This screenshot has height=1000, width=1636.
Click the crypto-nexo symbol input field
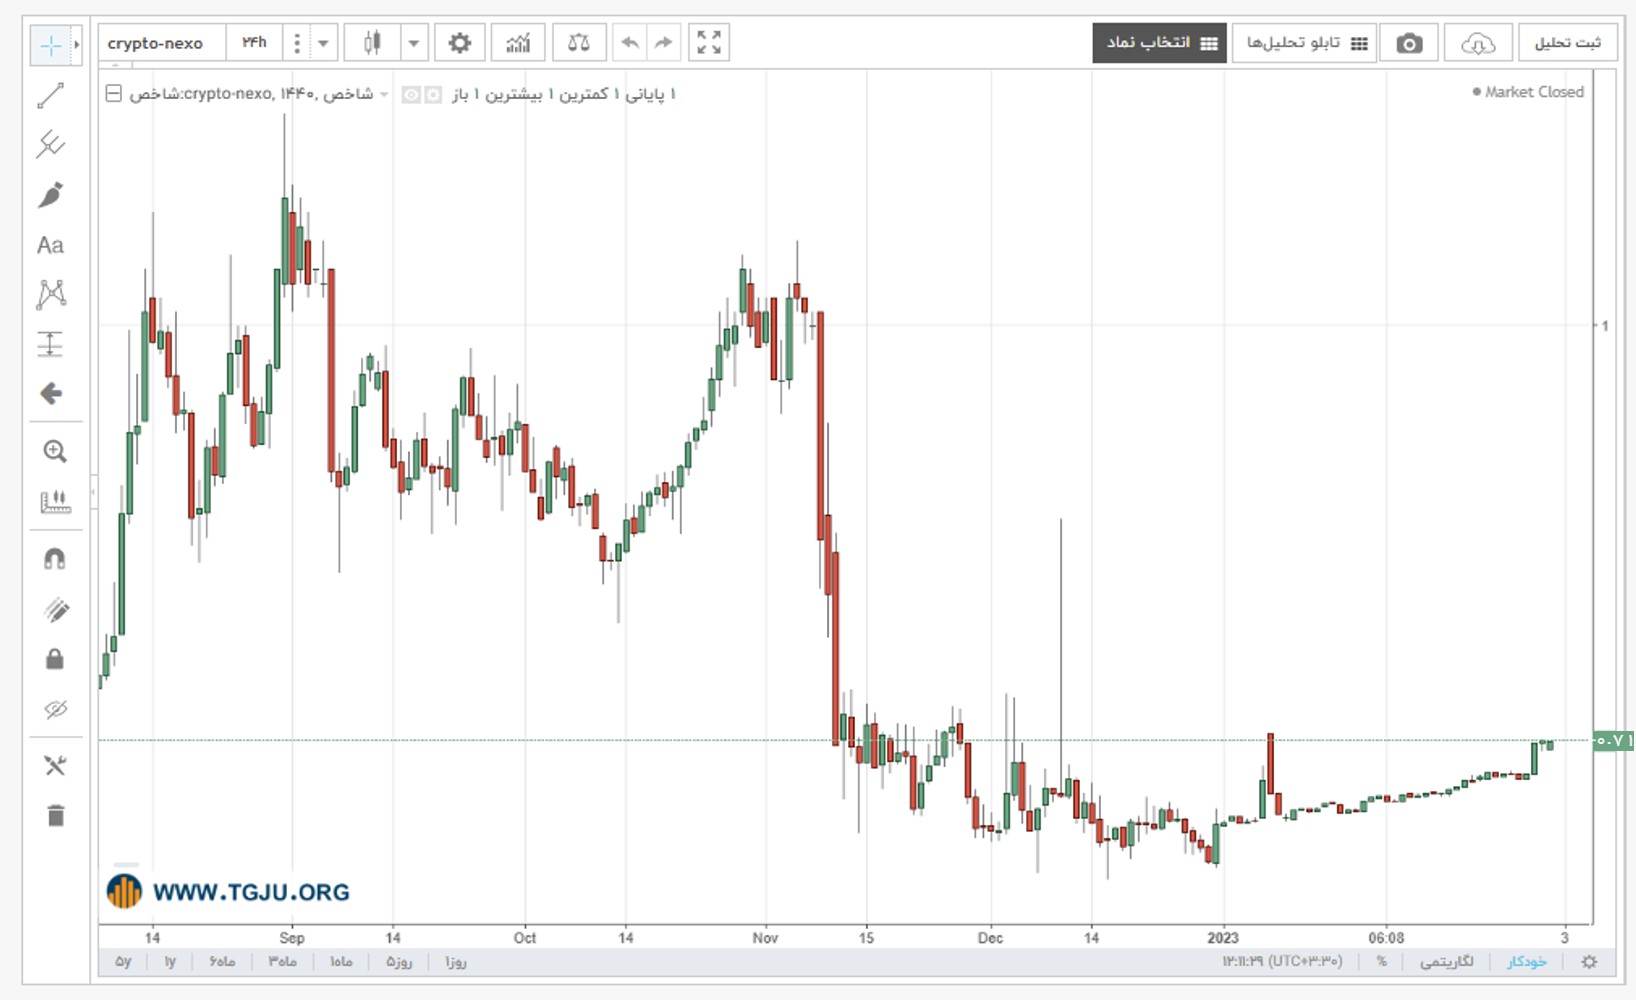[162, 43]
